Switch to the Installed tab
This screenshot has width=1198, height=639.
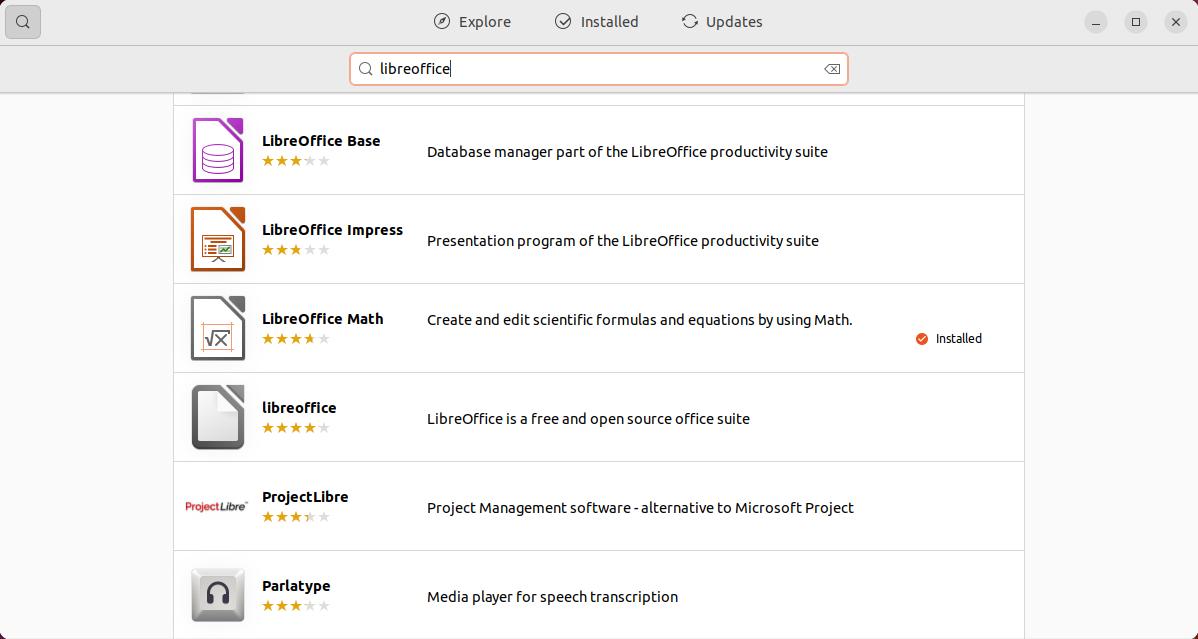(x=596, y=21)
